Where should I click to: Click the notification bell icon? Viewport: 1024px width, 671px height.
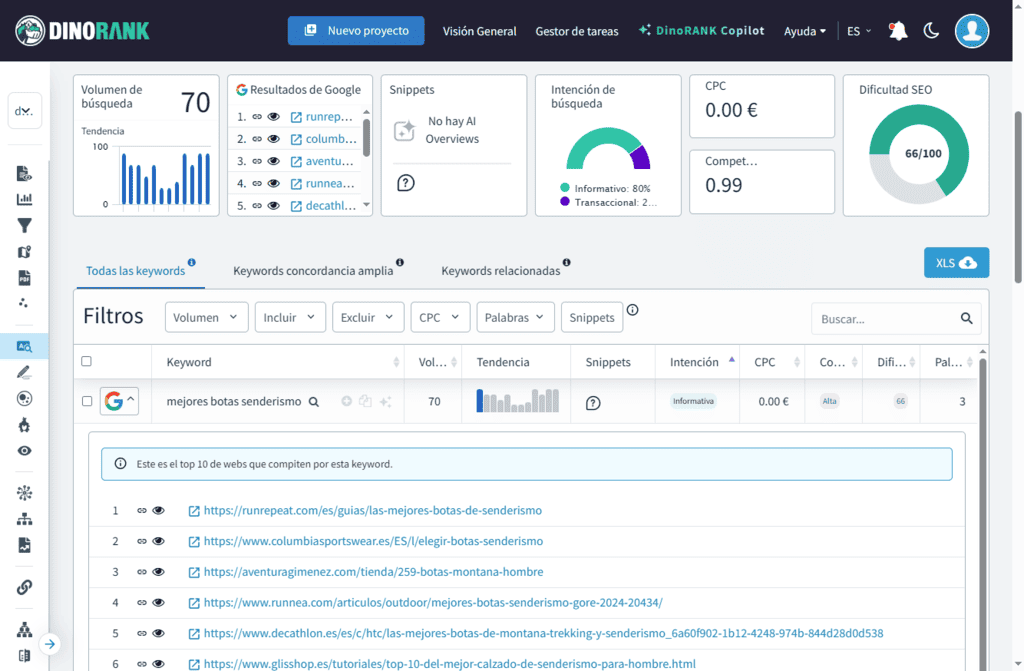(897, 30)
